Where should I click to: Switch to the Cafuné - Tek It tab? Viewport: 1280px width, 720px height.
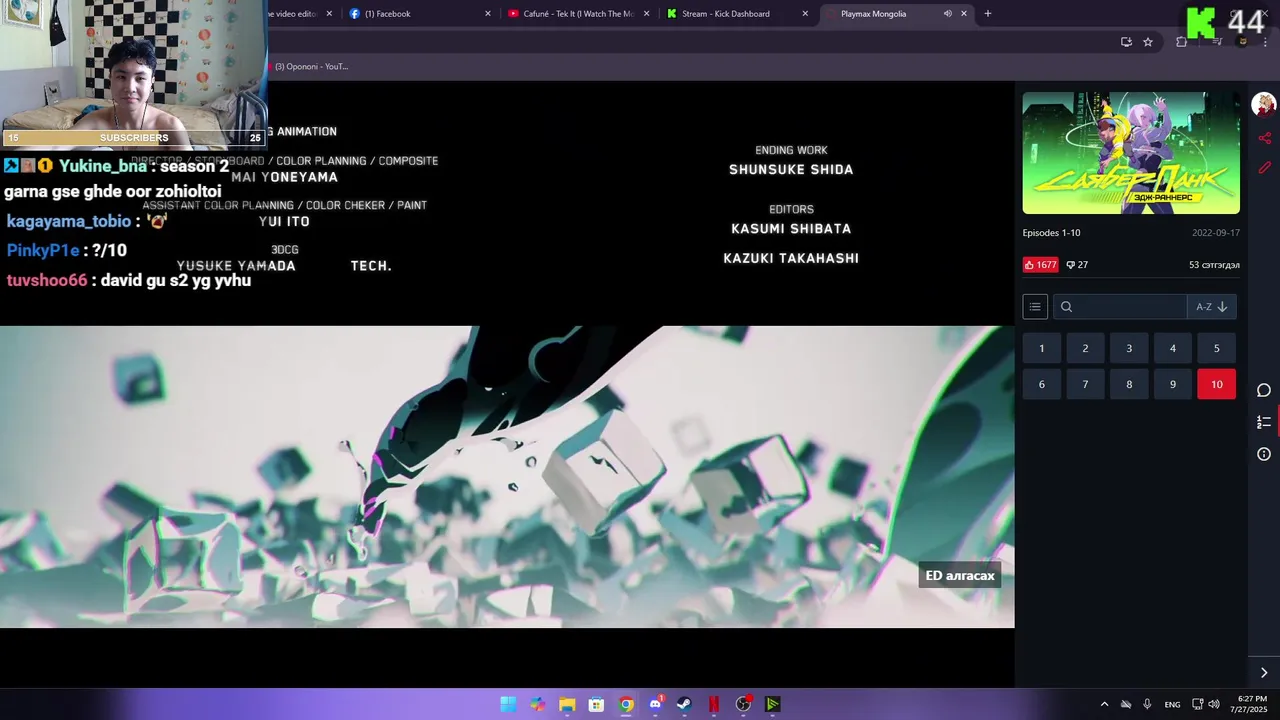(578, 14)
